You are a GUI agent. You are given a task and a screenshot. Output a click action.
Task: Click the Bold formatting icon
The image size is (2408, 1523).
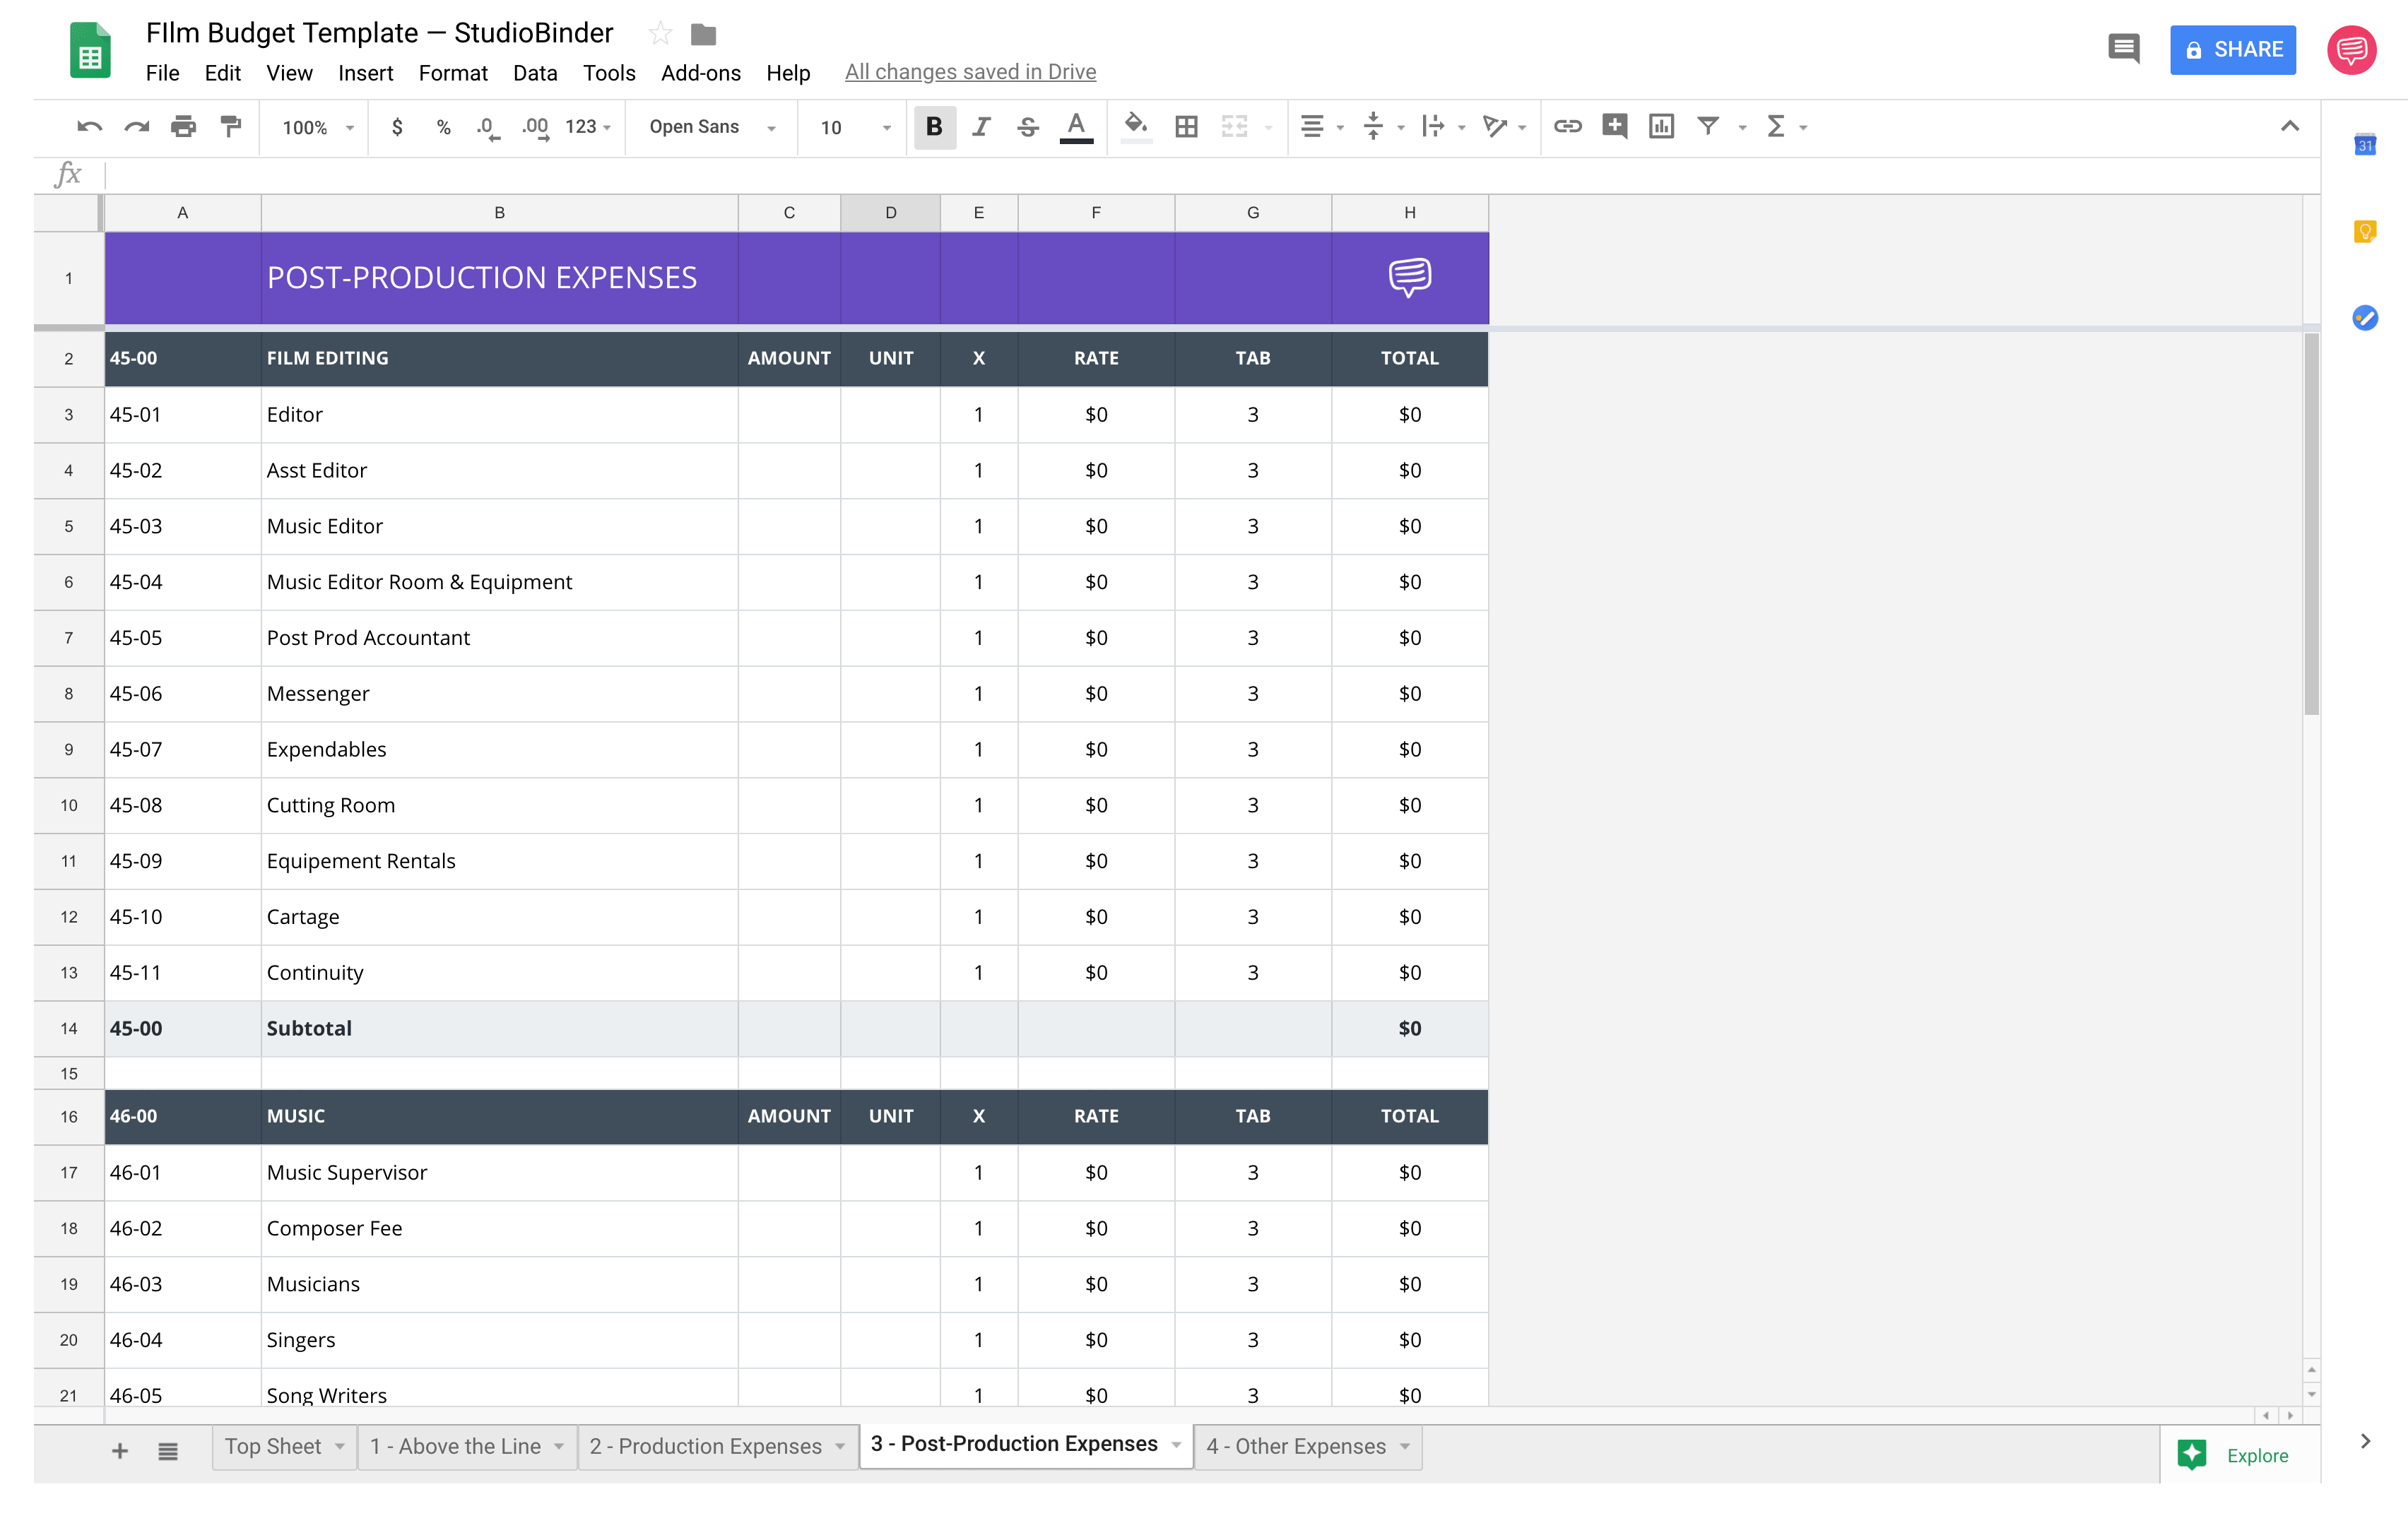pos(932,124)
